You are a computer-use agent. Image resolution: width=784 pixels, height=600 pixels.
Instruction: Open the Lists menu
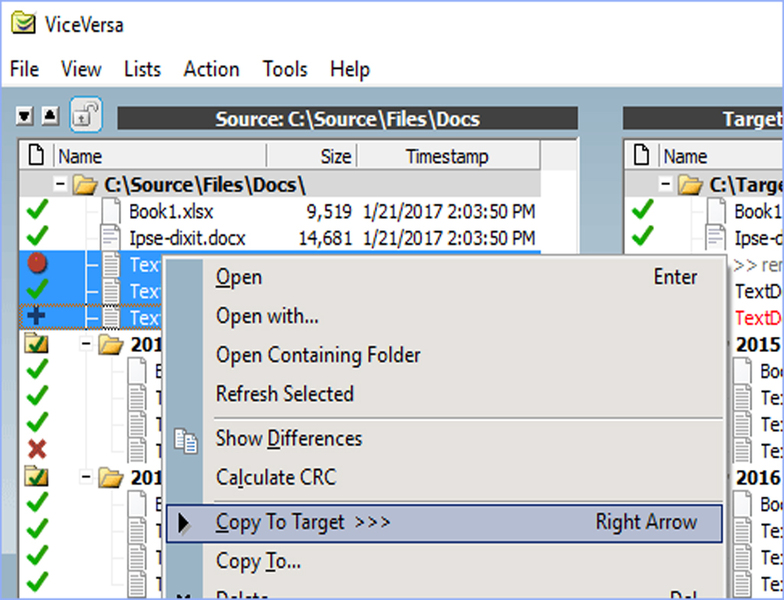tap(142, 69)
